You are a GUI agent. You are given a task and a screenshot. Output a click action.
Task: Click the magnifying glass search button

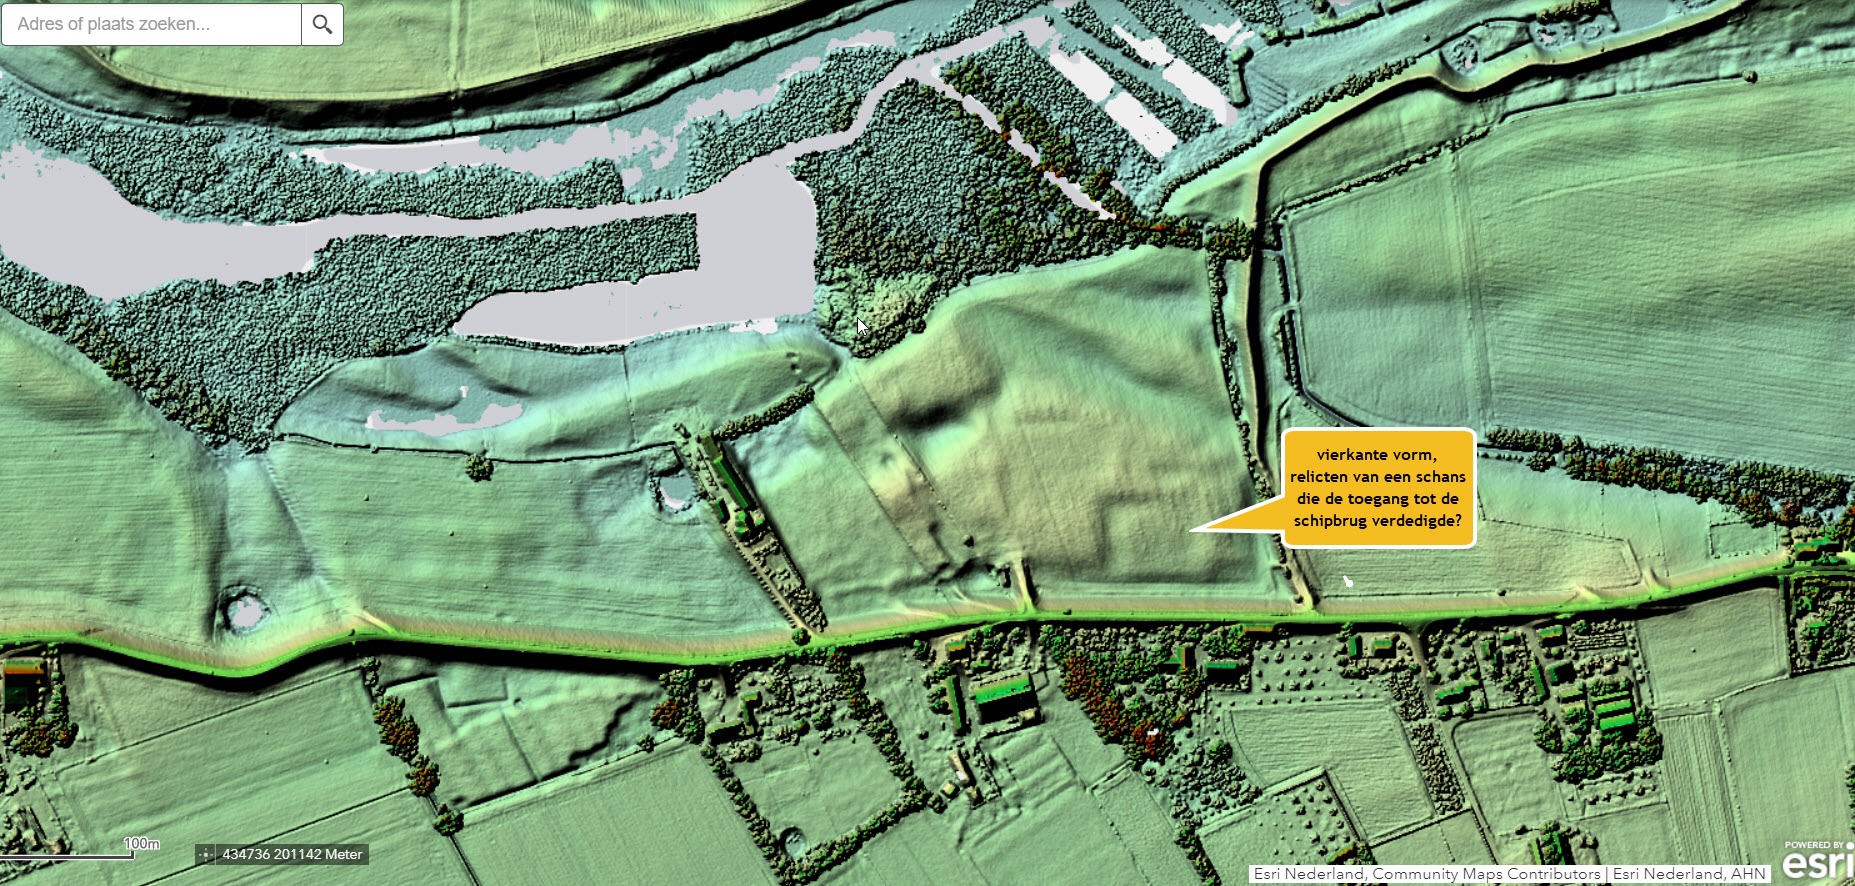point(322,24)
